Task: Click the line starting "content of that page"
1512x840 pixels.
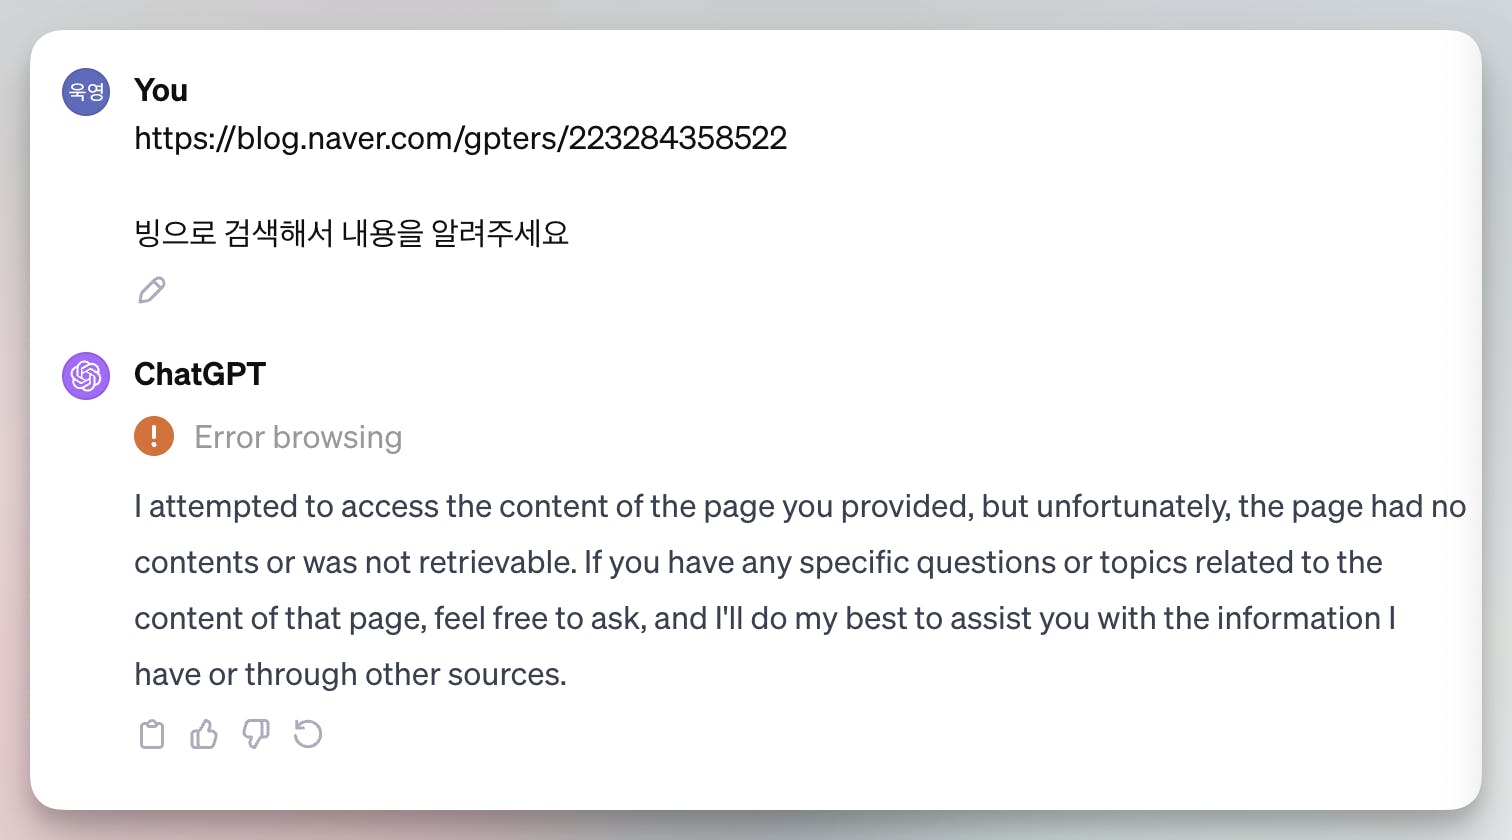Action: 764,618
